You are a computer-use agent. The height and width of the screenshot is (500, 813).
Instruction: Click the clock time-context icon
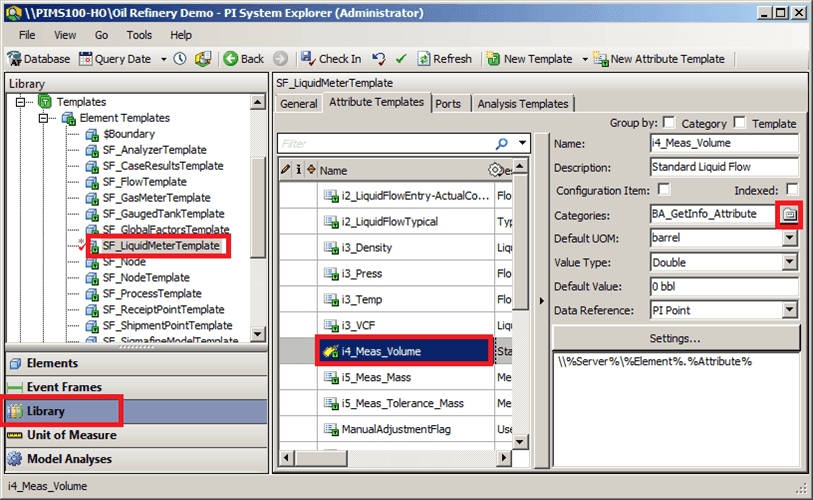180,59
